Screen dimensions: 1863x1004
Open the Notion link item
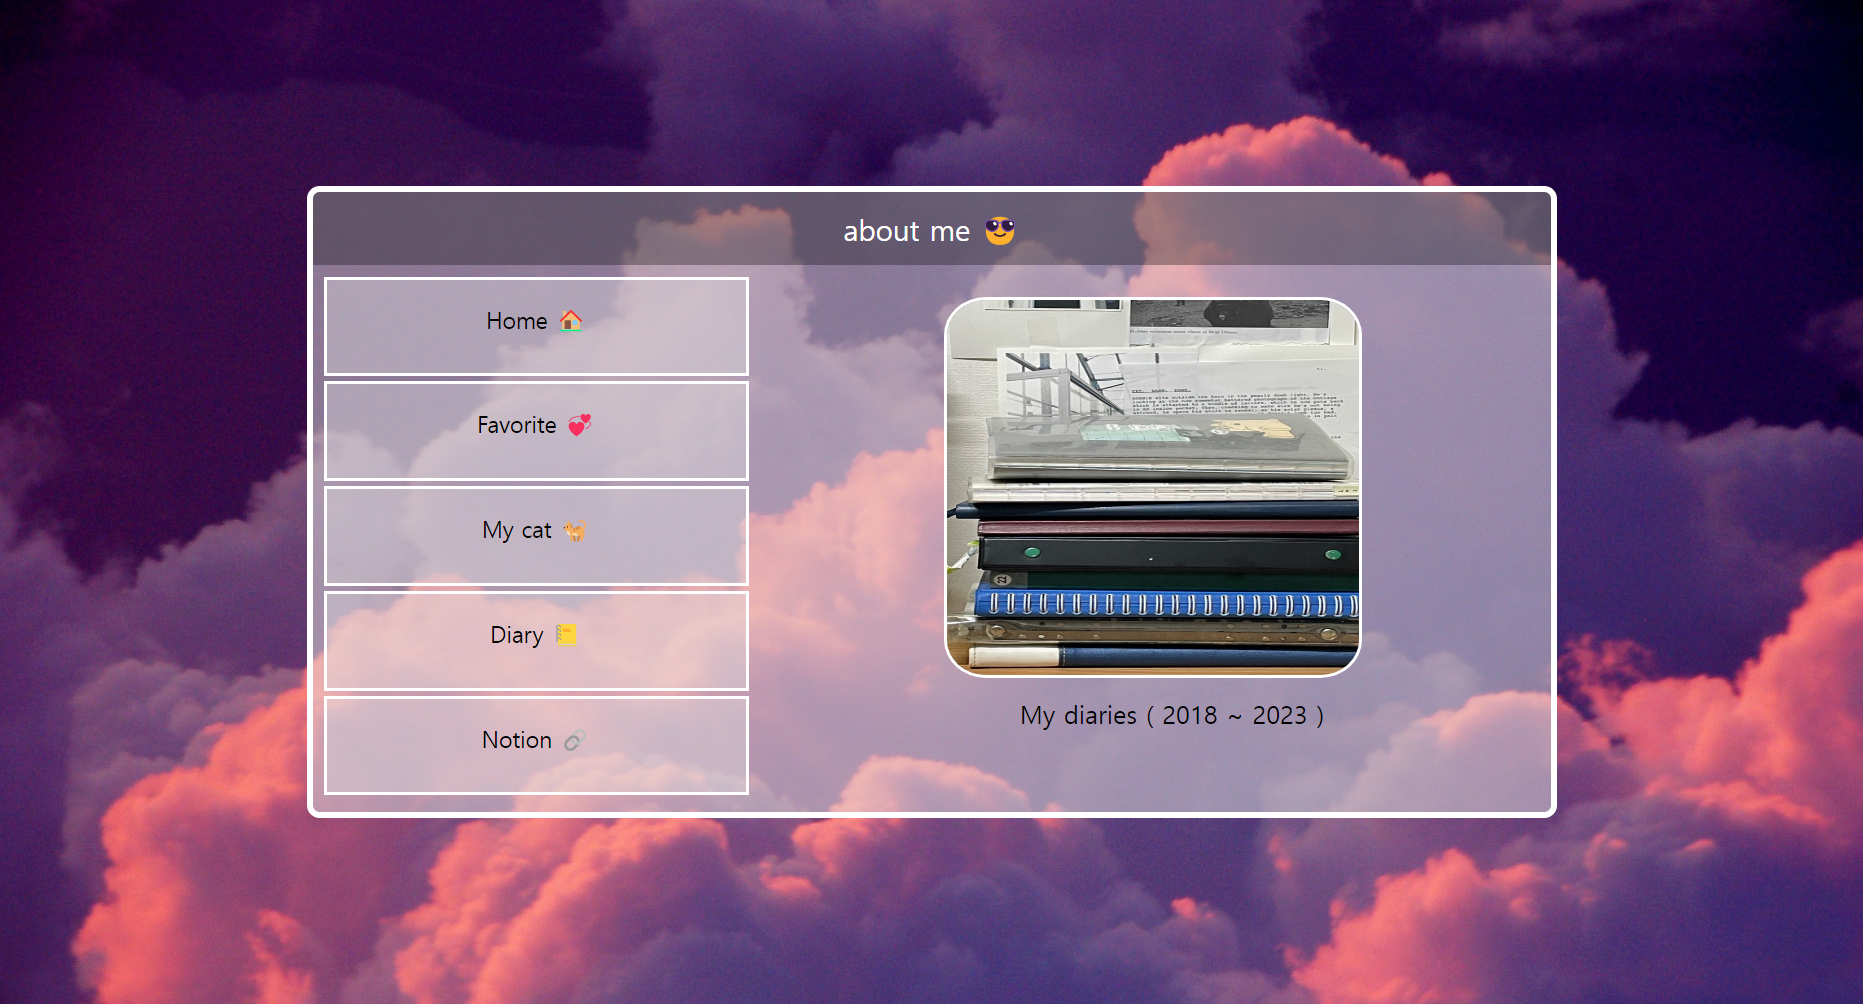(x=536, y=746)
